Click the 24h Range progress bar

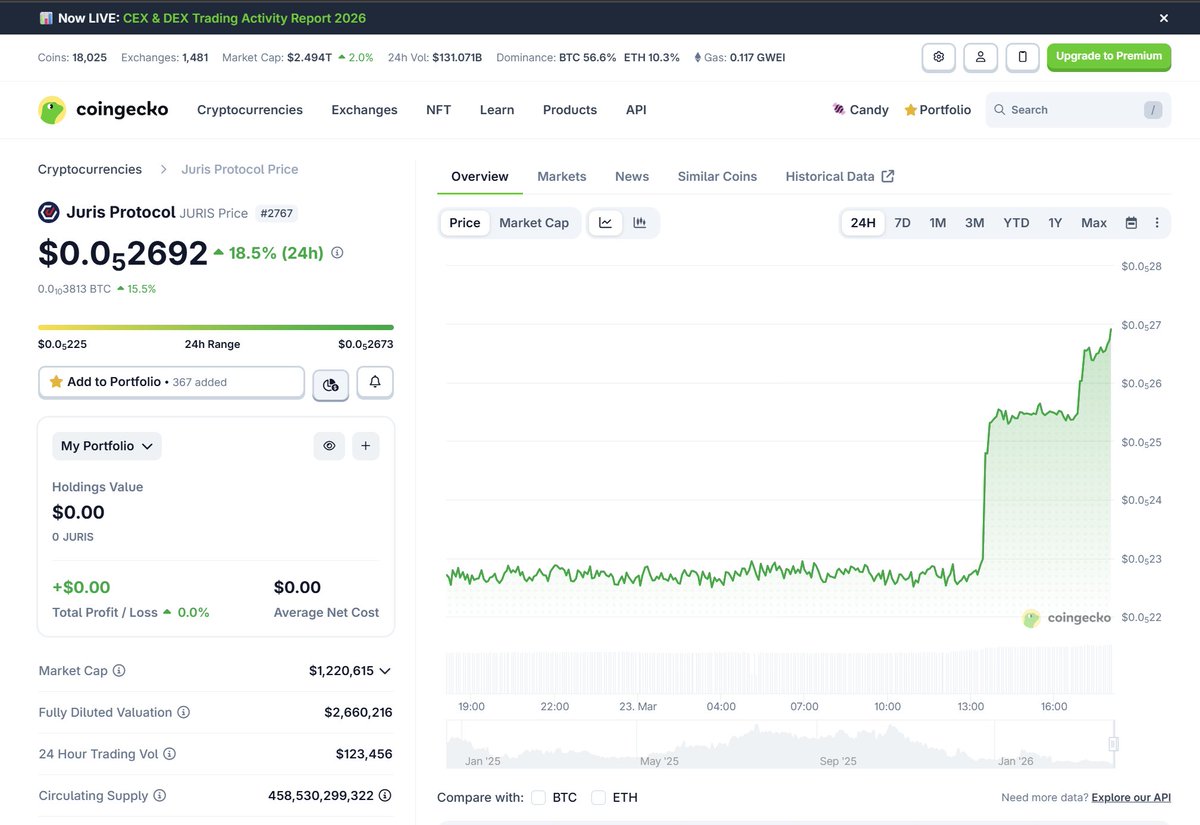[216, 327]
